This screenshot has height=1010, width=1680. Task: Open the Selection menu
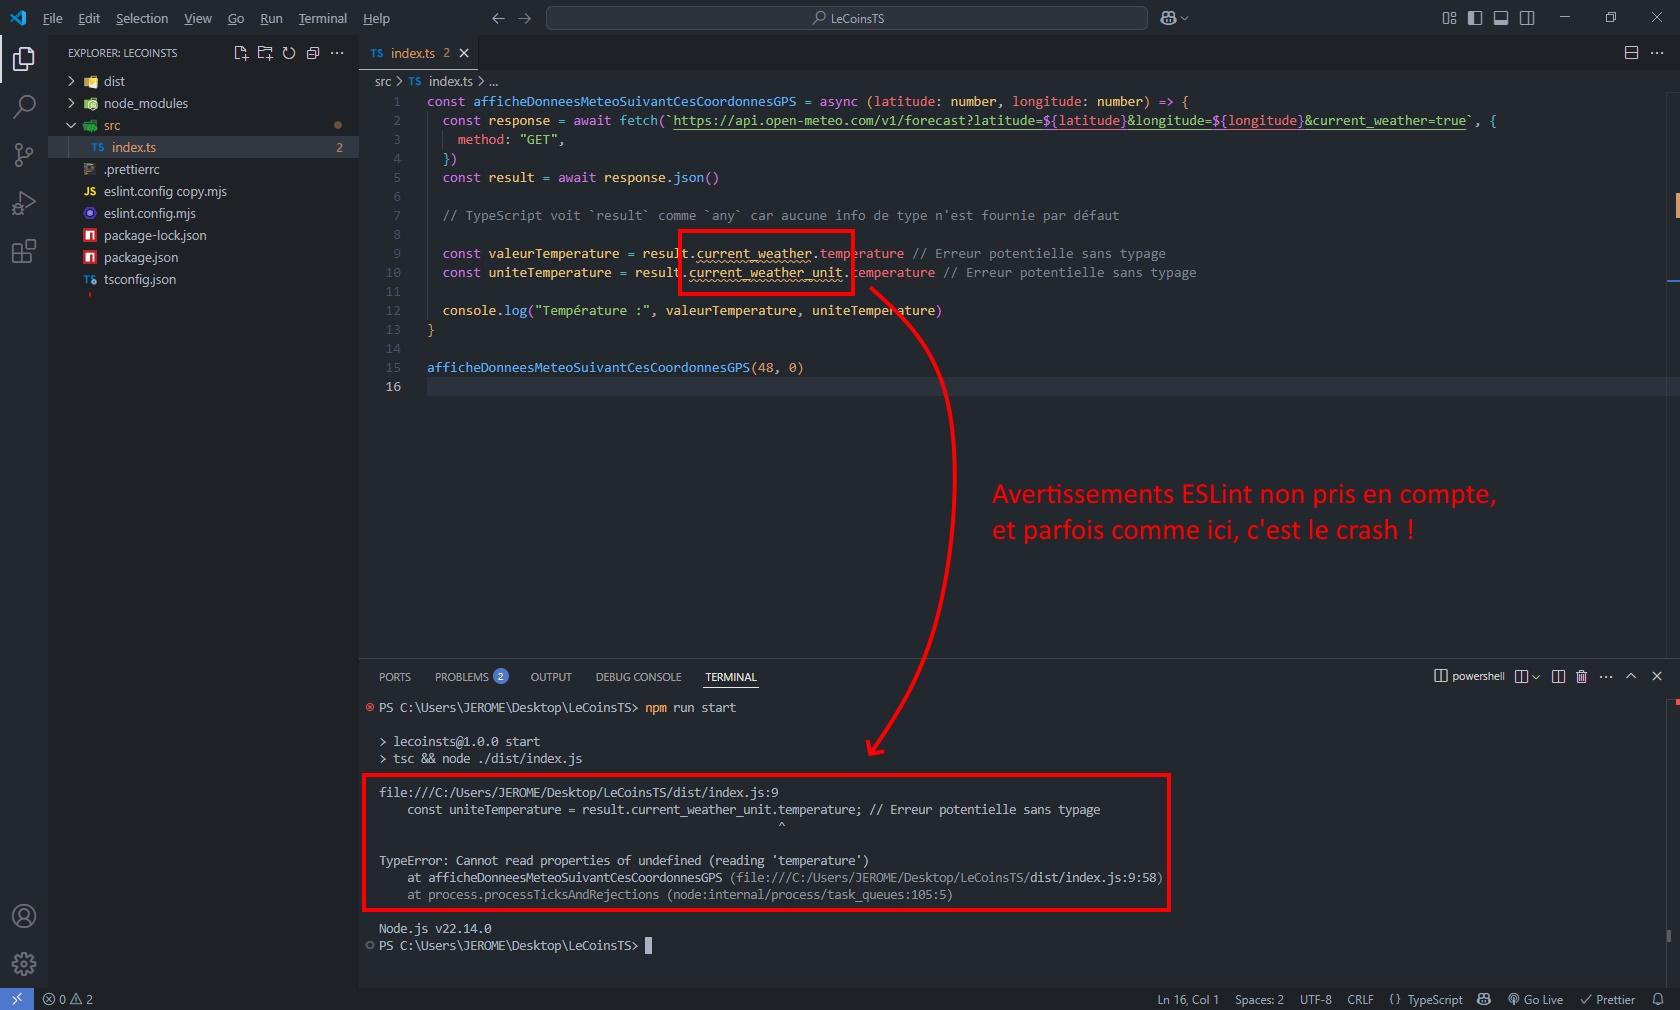142,18
